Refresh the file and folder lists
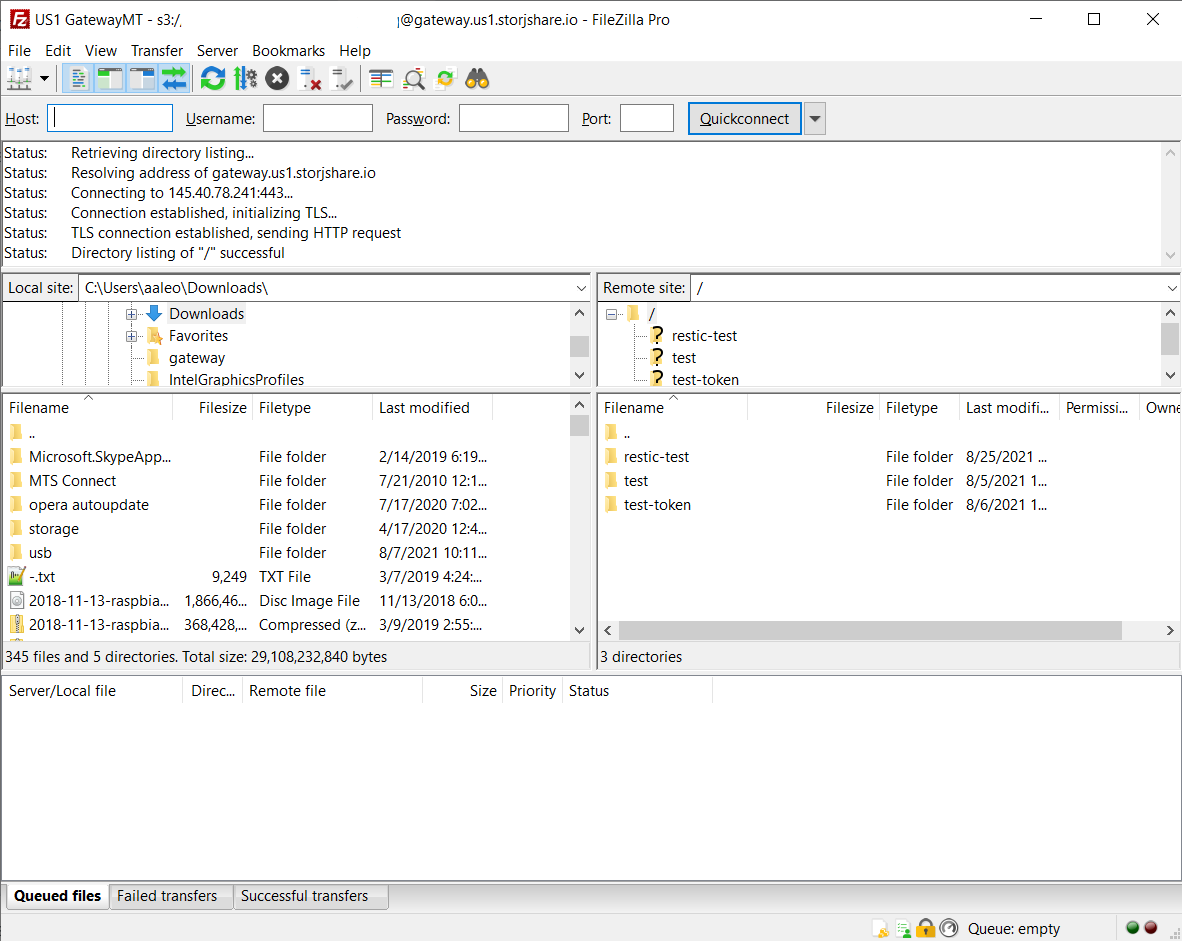Viewport: 1182px width, 941px height. (x=213, y=78)
